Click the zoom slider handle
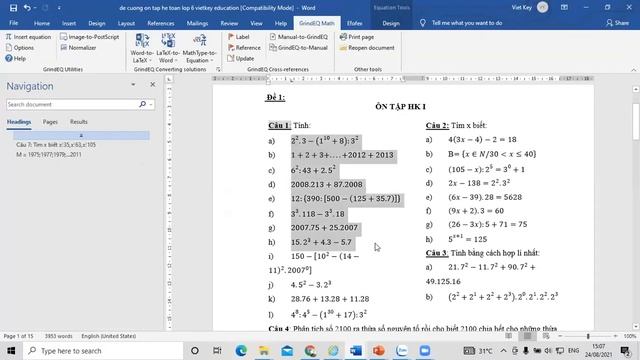The height and width of the screenshot is (360, 640). point(588,336)
